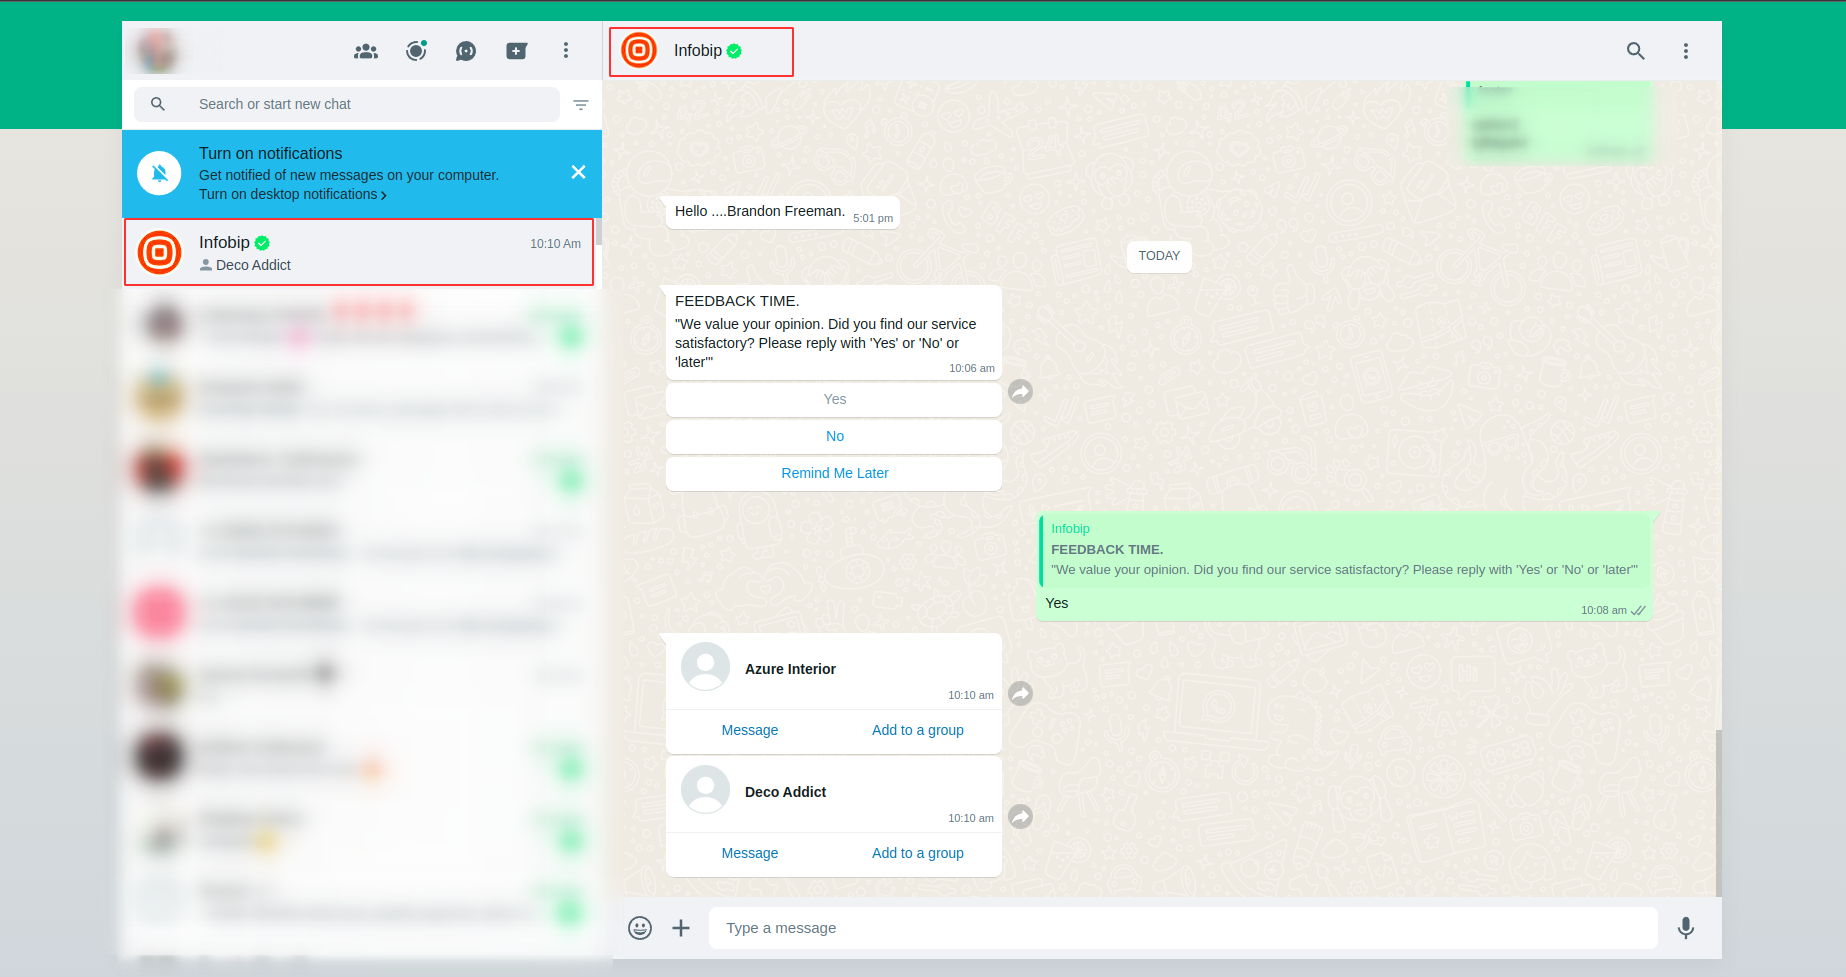Viewport: 1846px width, 977px height.
Task: Click the Remind Me Later button
Action: tap(834, 473)
